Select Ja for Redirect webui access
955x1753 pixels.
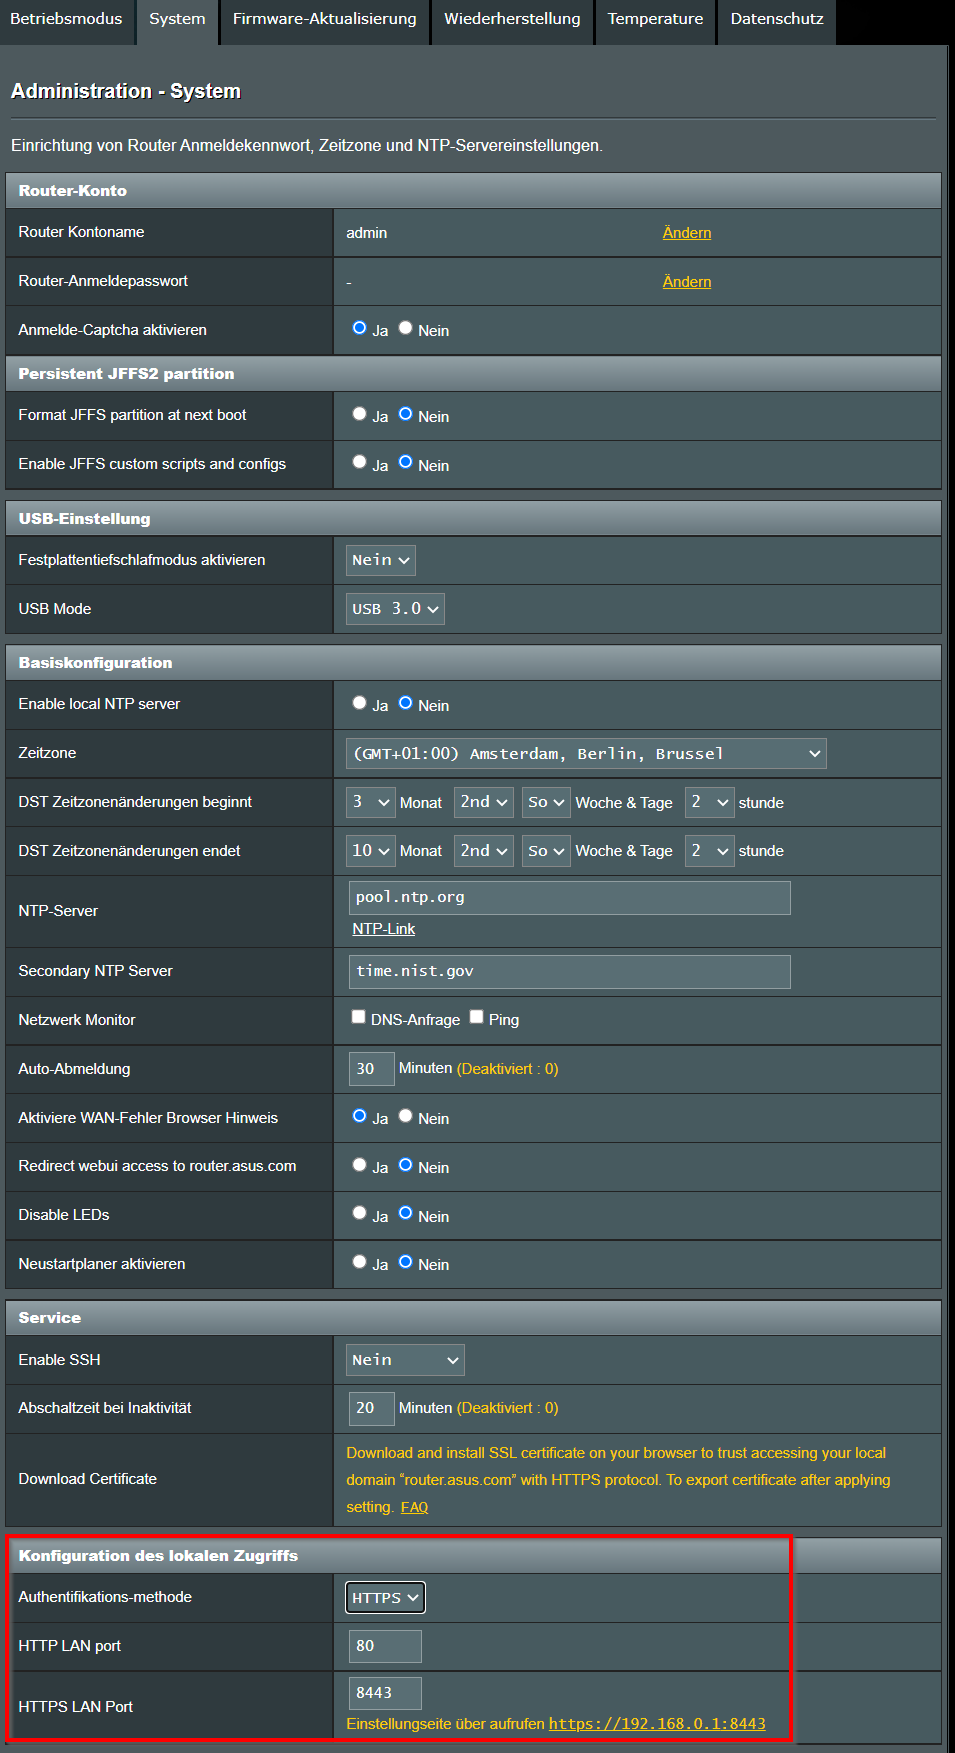click(x=359, y=1165)
